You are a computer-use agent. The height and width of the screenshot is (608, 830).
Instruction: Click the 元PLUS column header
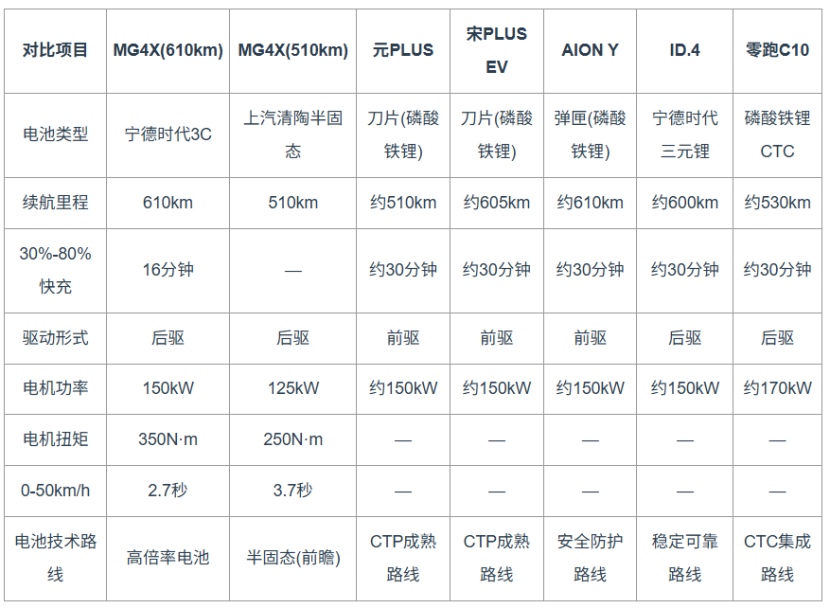(x=403, y=51)
